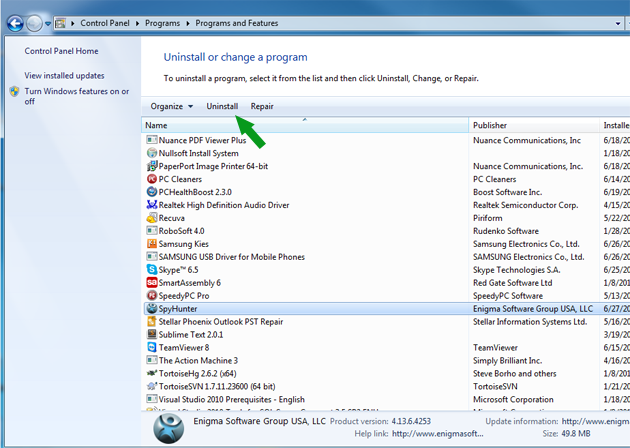The image size is (630, 448).
Task: Click Nuance PDF Viewer Plus icon
Action: (152, 140)
